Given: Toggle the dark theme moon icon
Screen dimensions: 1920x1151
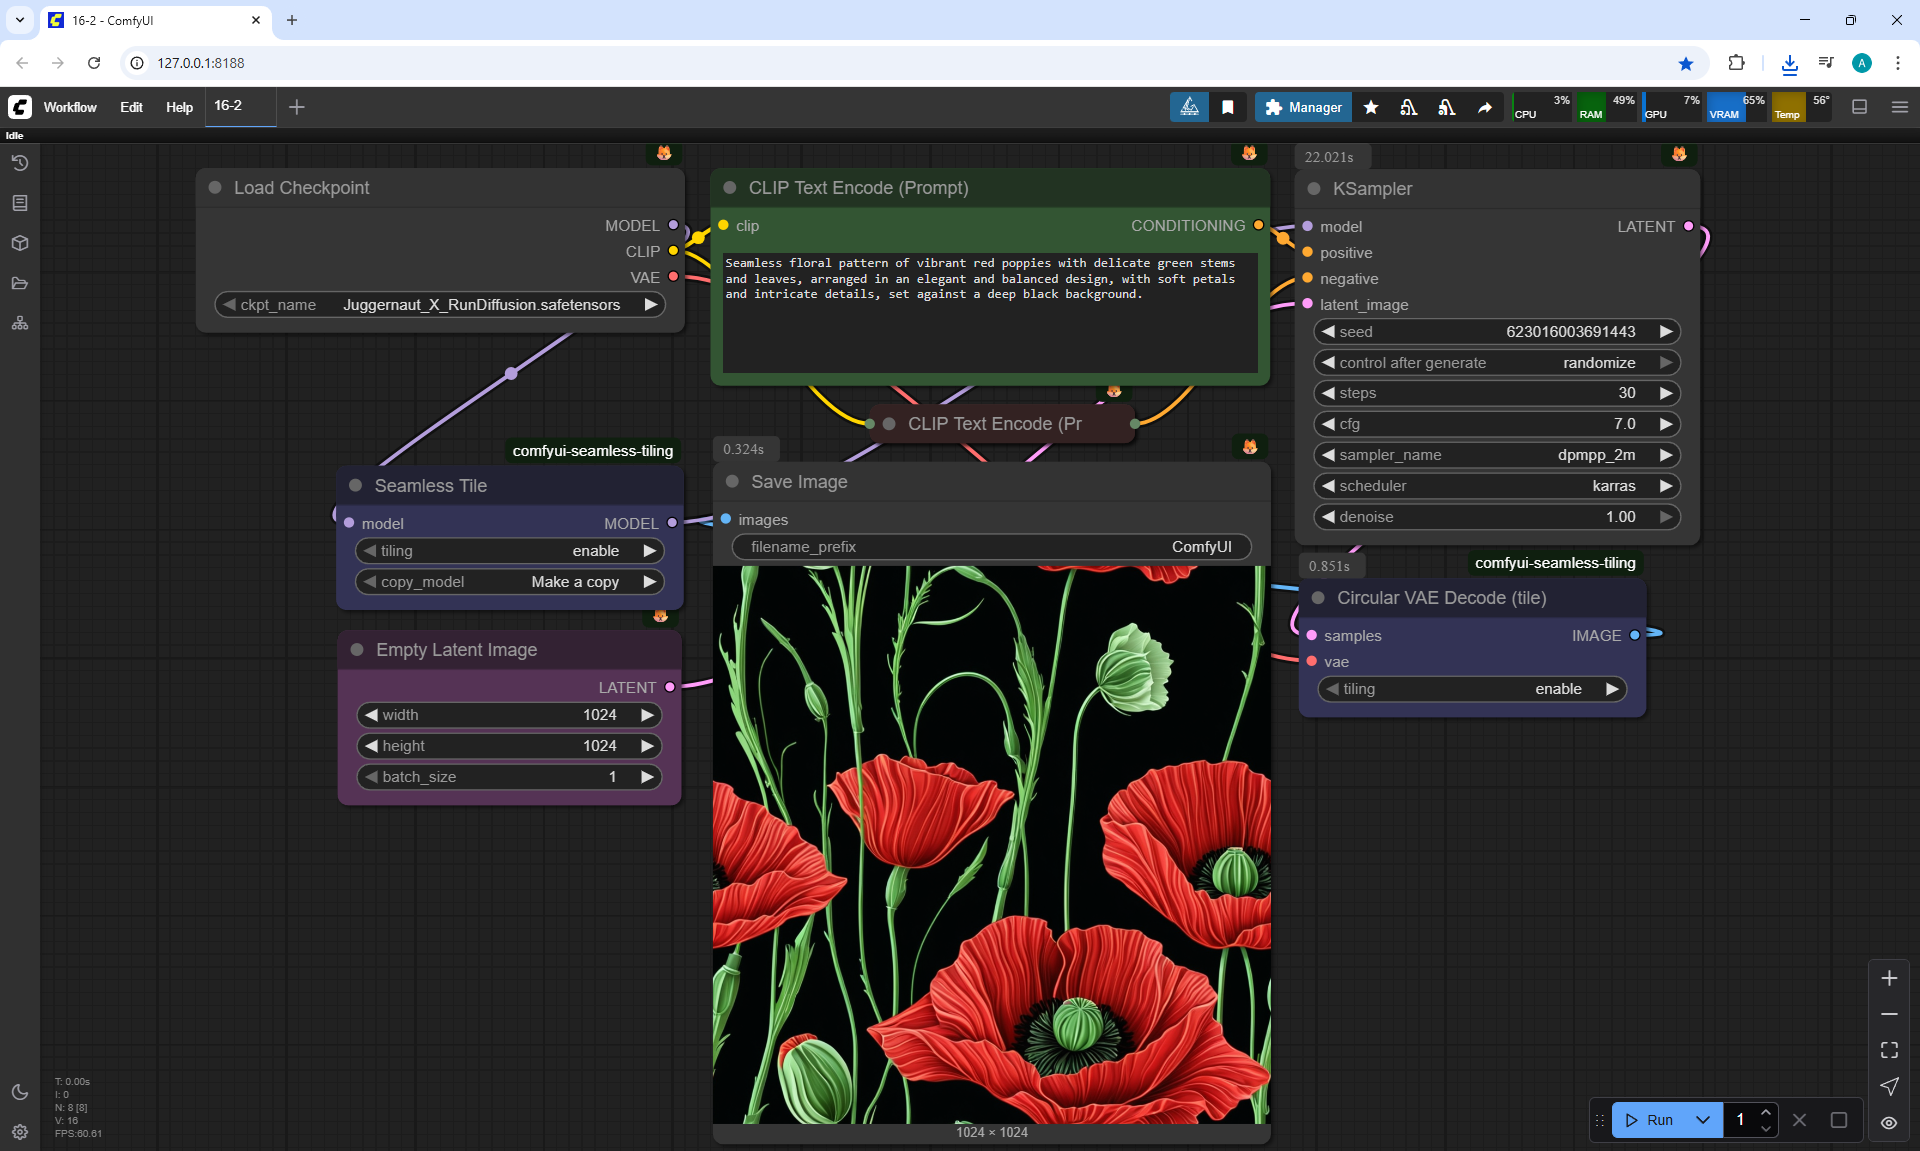Looking at the screenshot, I should [20, 1092].
